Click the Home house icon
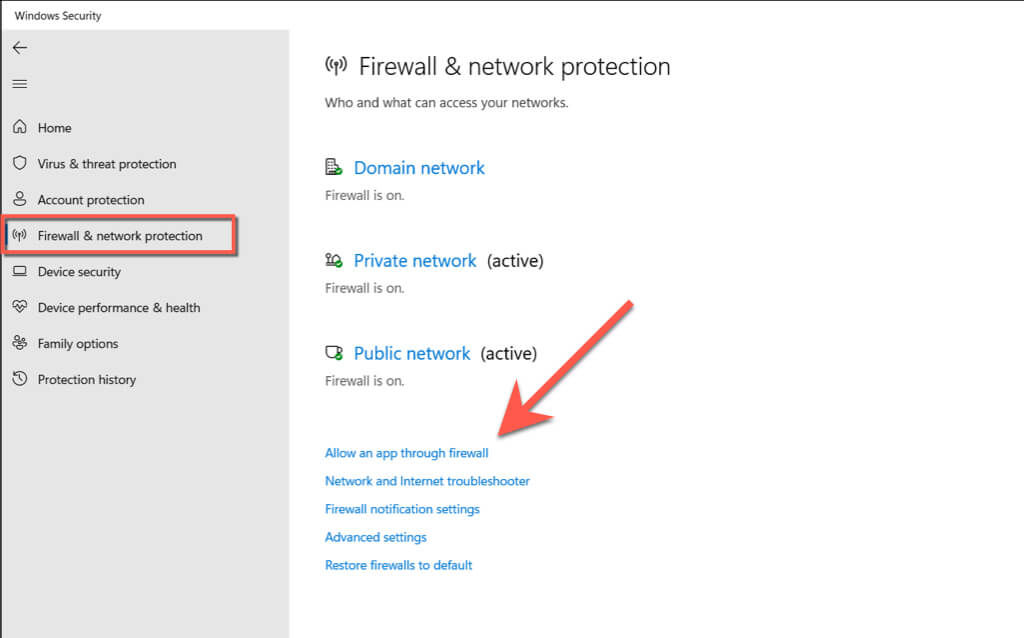1024x638 pixels. click(19, 128)
